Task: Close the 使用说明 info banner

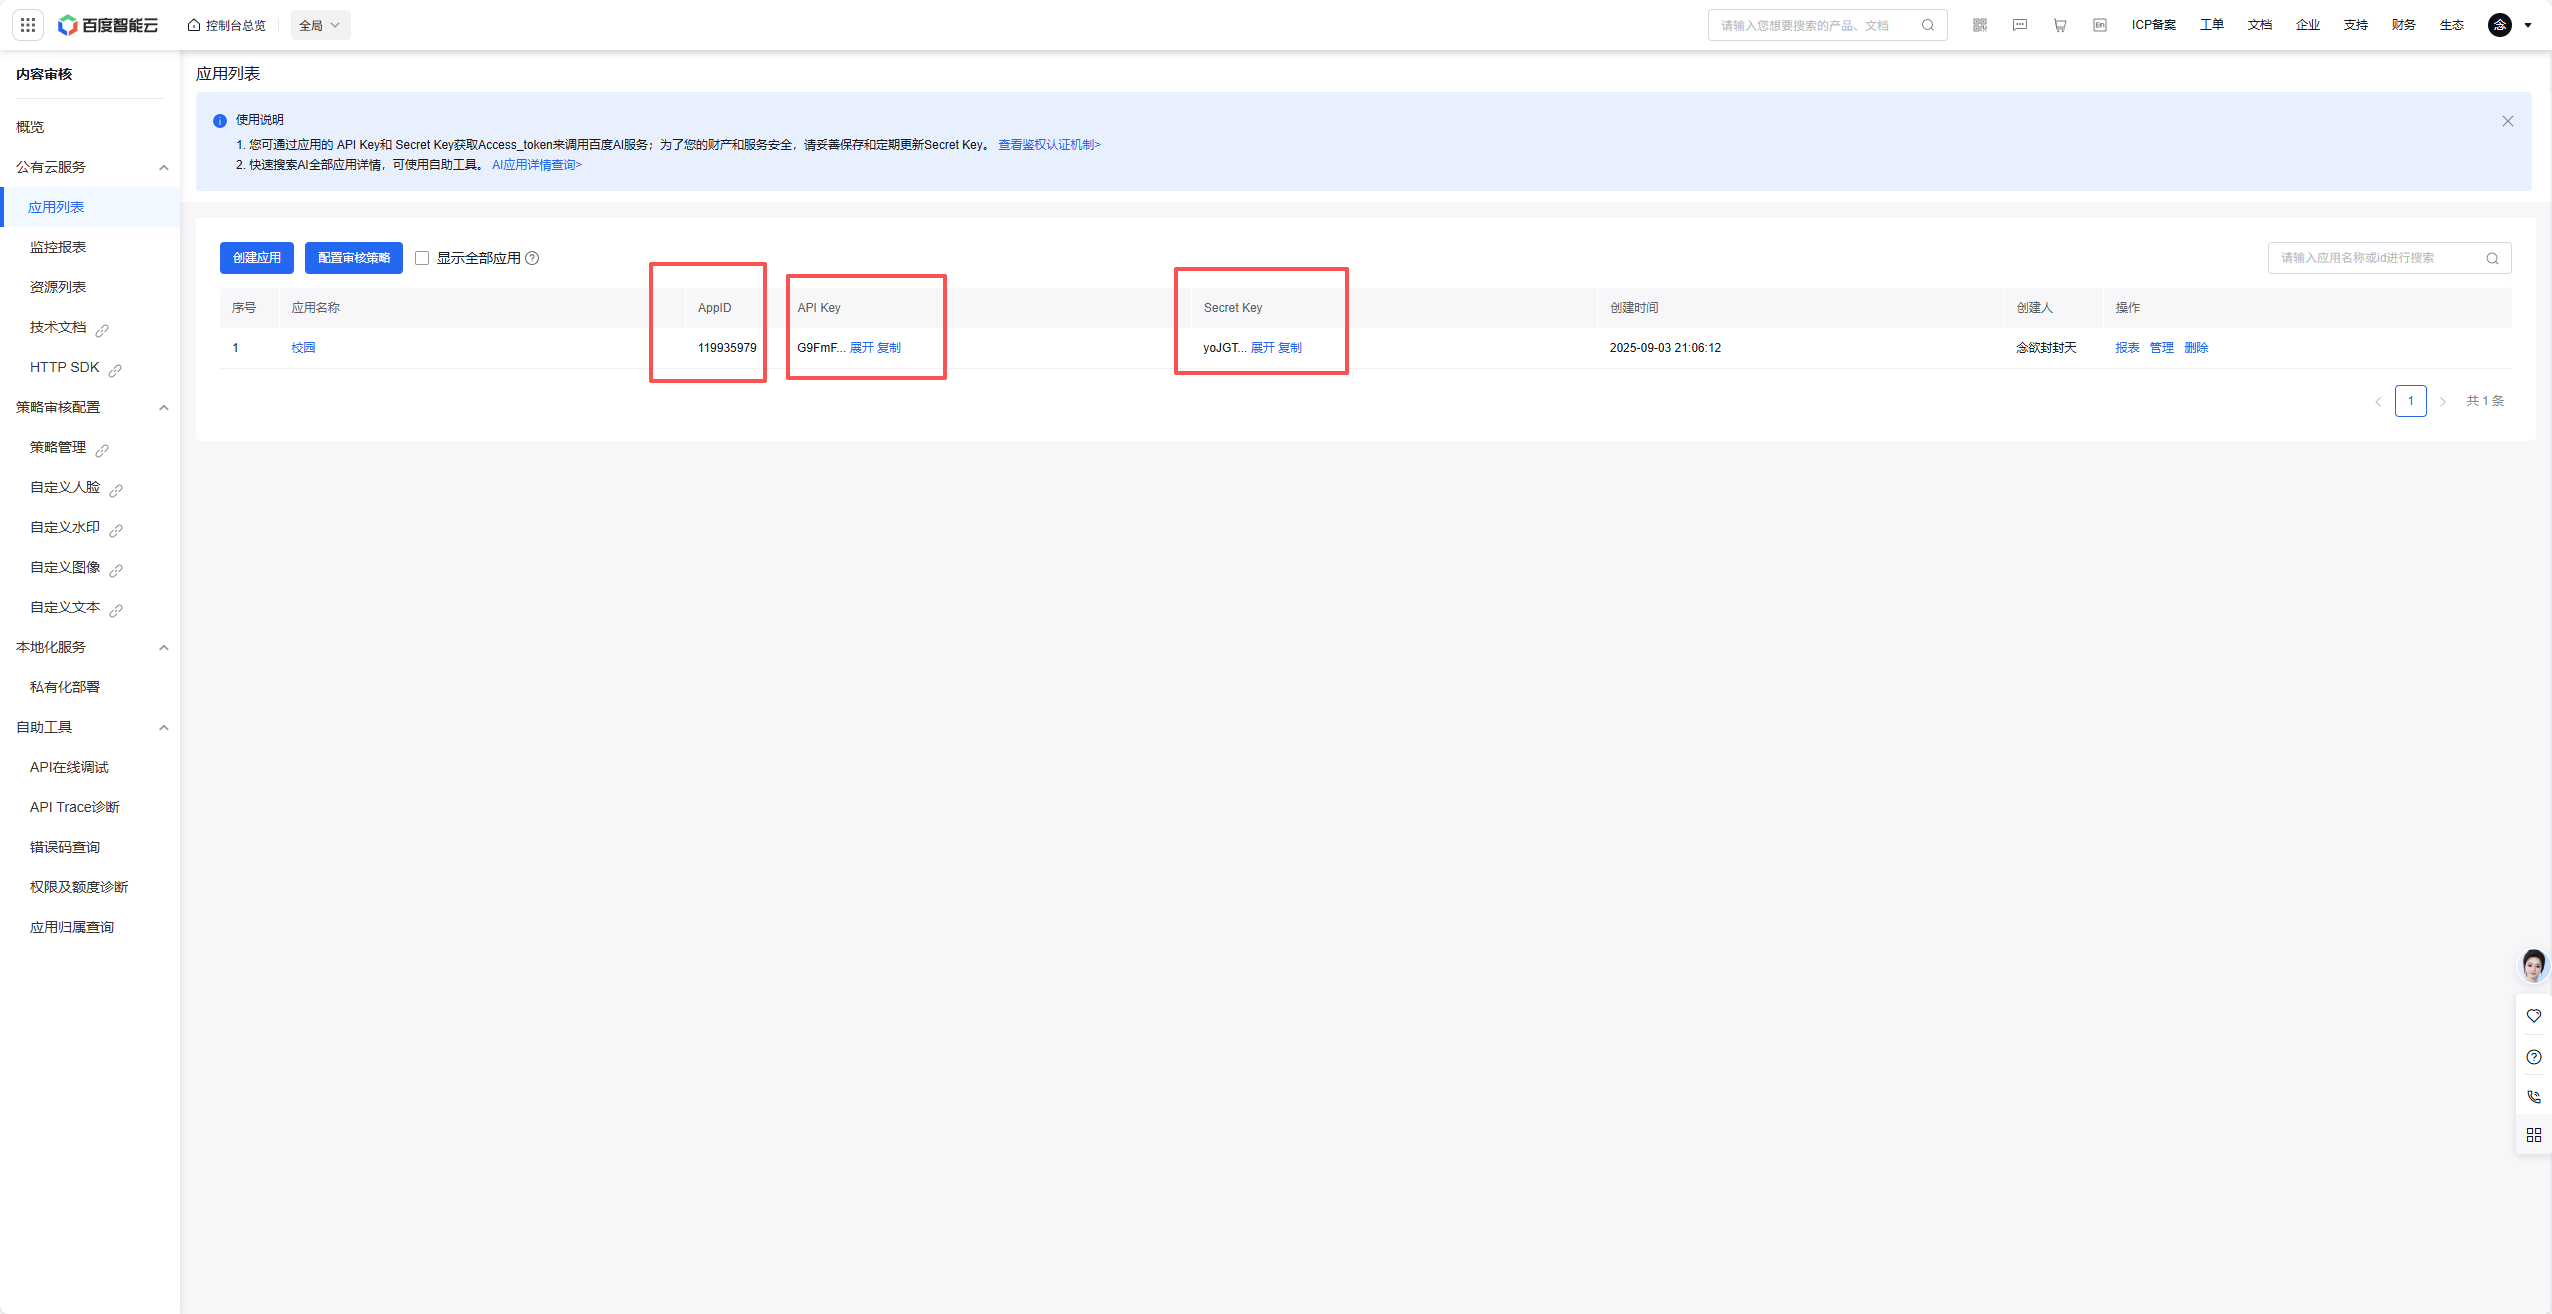Action: [2507, 121]
